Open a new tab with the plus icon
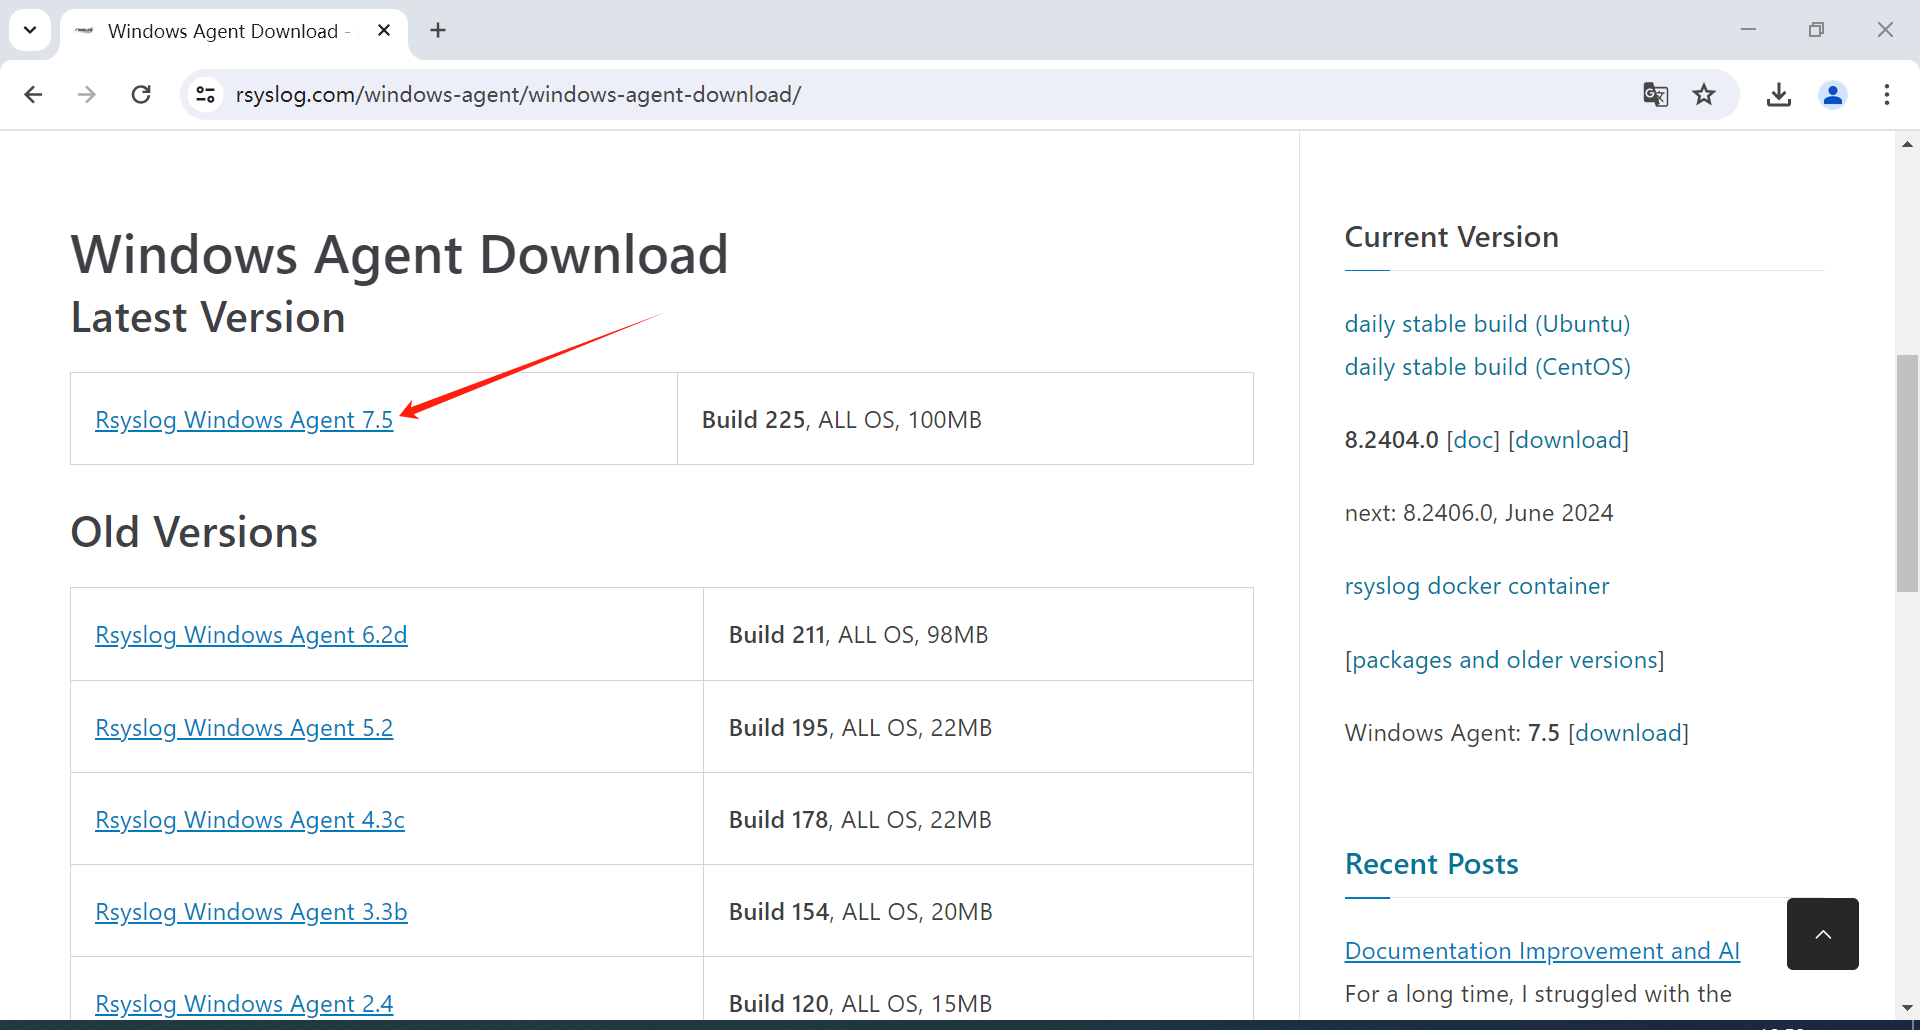 (438, 30)
